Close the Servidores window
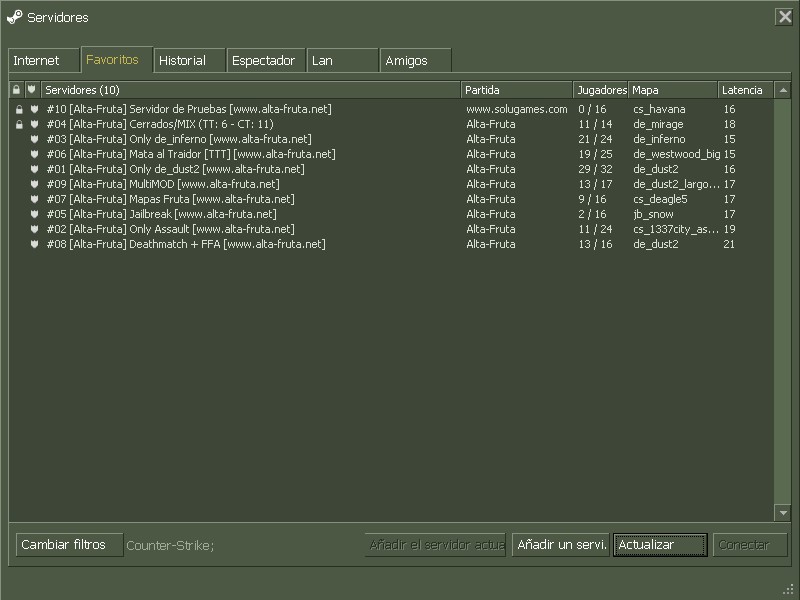The width and height of the screenshot is (800, 600). tap(785, 17)
